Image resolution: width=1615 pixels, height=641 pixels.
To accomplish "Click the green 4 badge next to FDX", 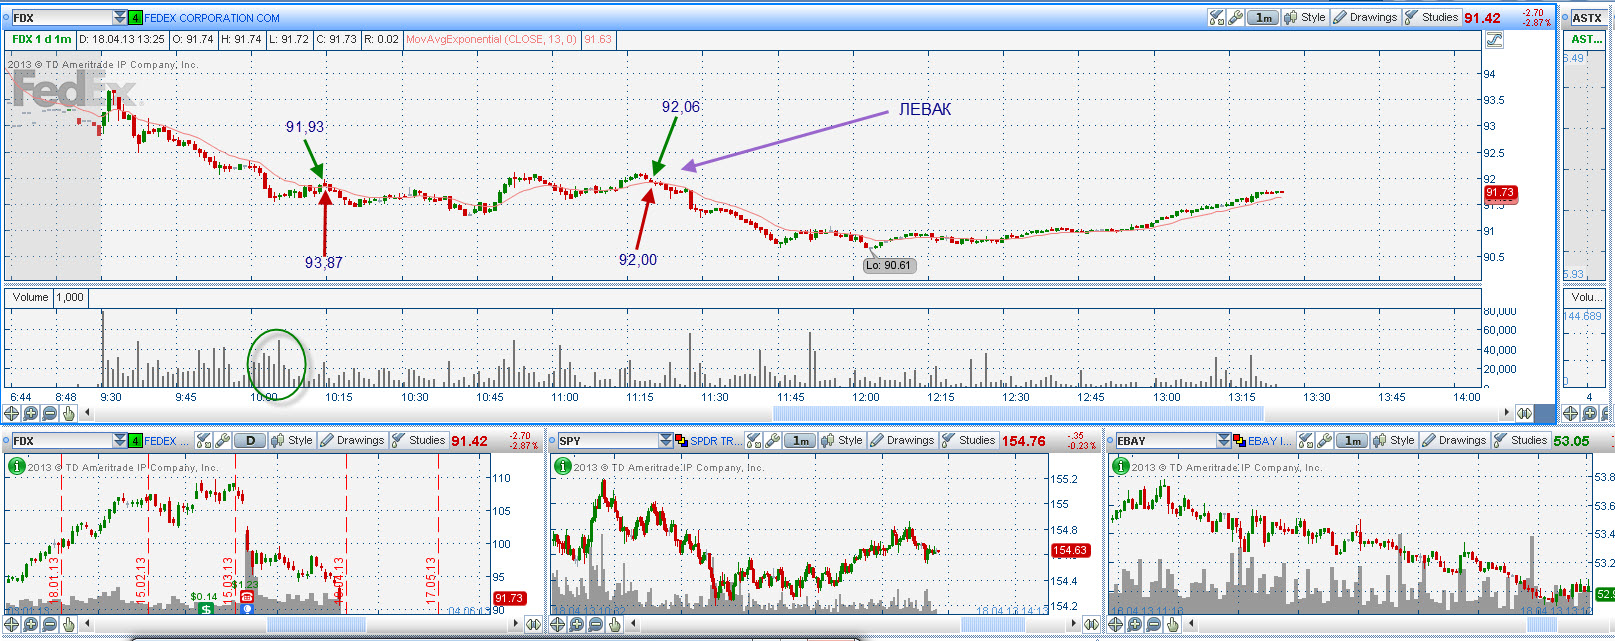I will click(x=135, y=18).
